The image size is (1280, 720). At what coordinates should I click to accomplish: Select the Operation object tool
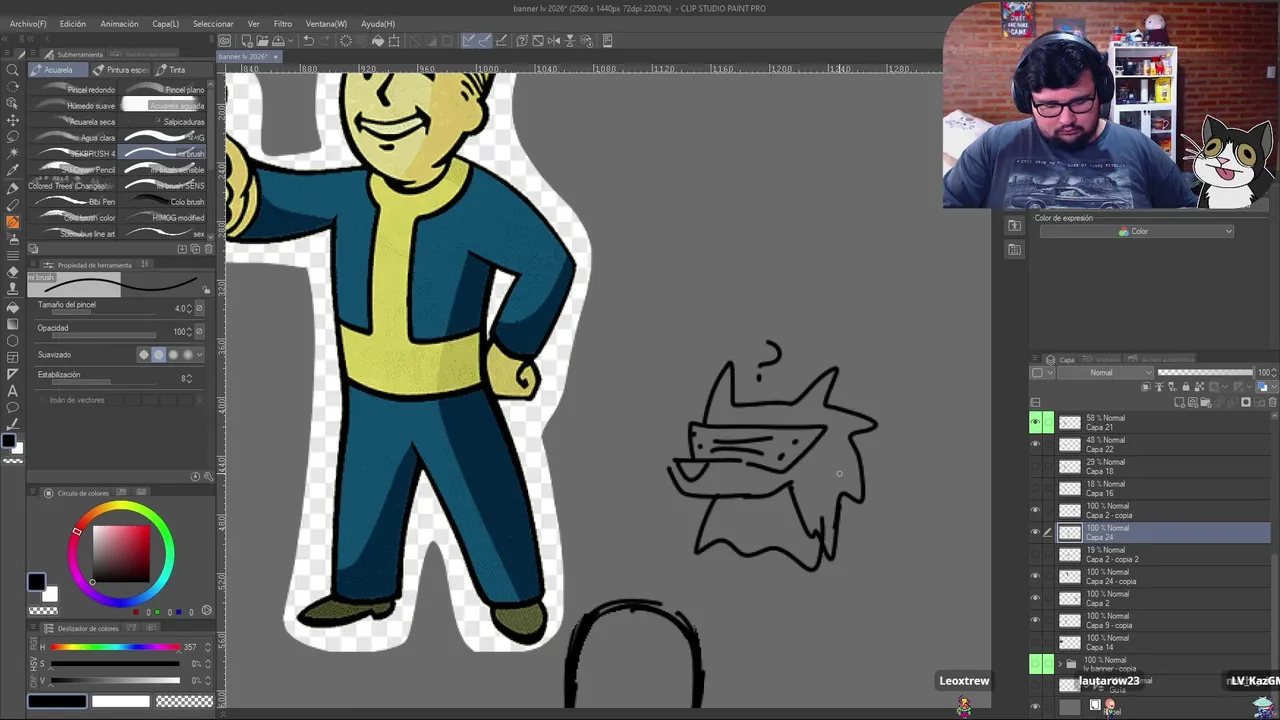pos(12,103)
